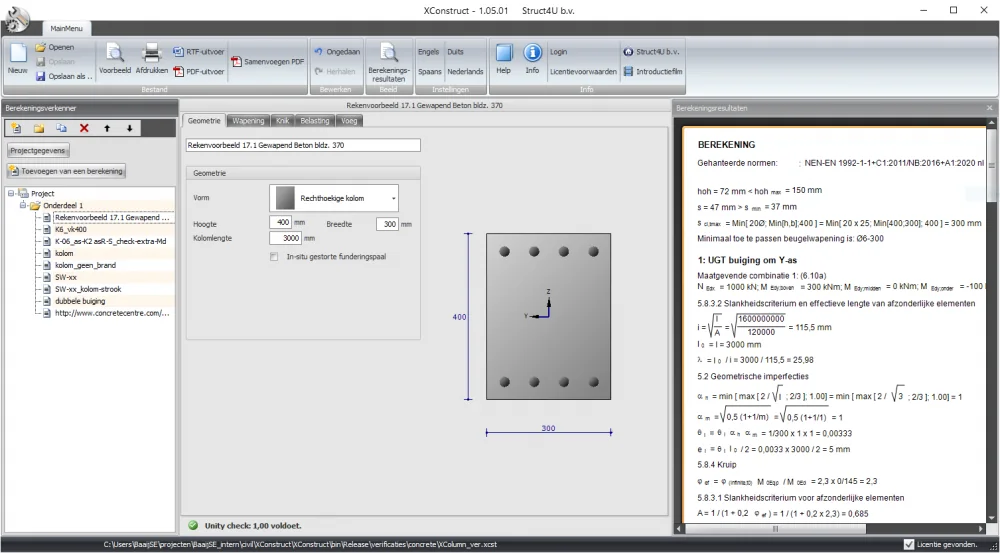Click Toevoegen van een berekening

click(66, 171)
